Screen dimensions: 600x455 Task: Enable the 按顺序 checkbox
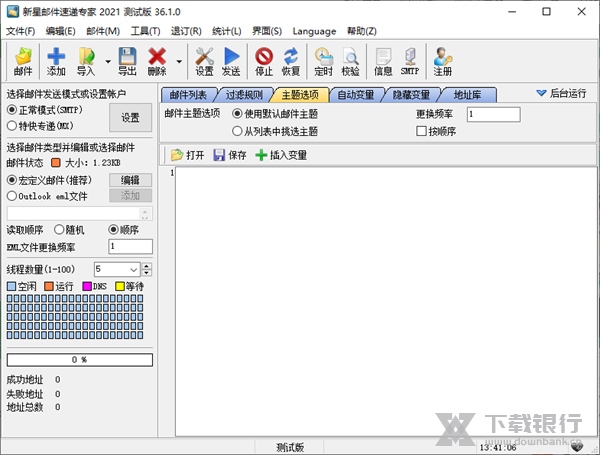(422, 131)
